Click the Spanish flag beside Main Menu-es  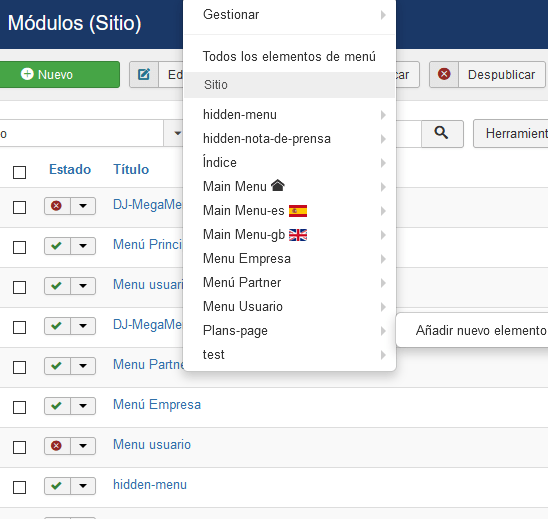[298, 211]
